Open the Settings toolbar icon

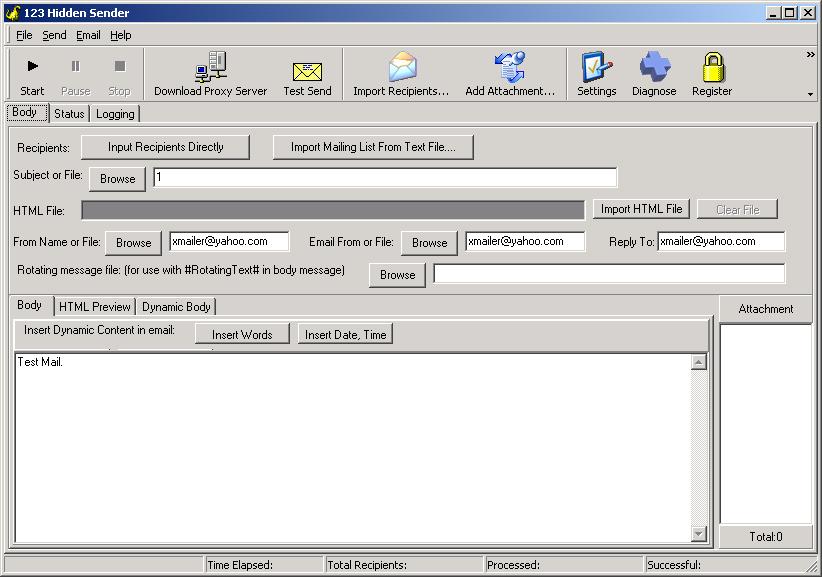pyautogui.click(x=597, y=67)
